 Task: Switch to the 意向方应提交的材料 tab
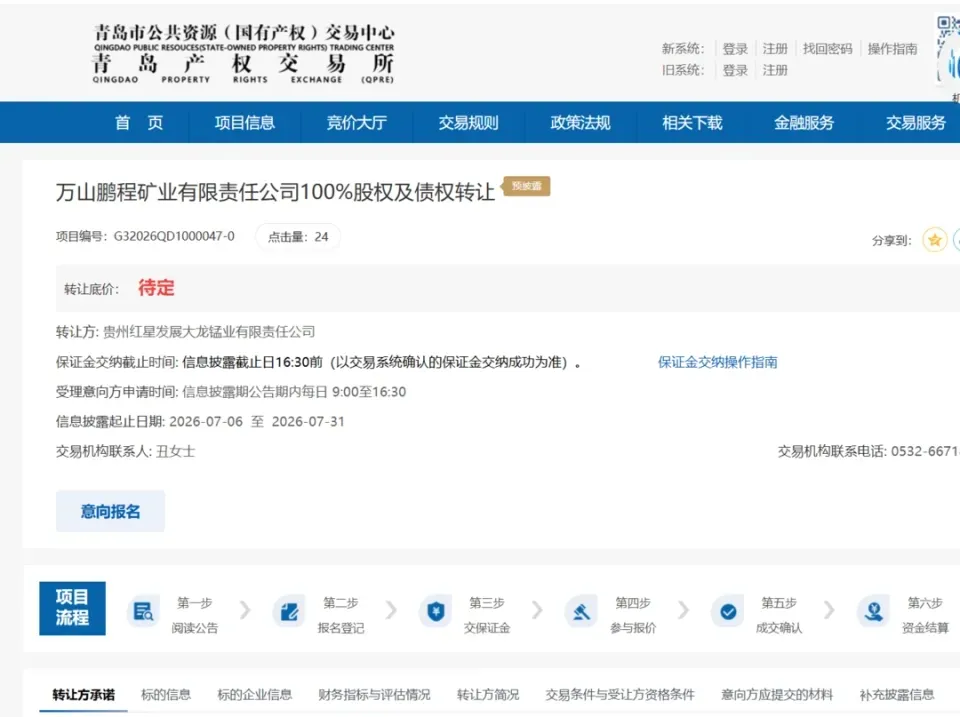(777, 694)
